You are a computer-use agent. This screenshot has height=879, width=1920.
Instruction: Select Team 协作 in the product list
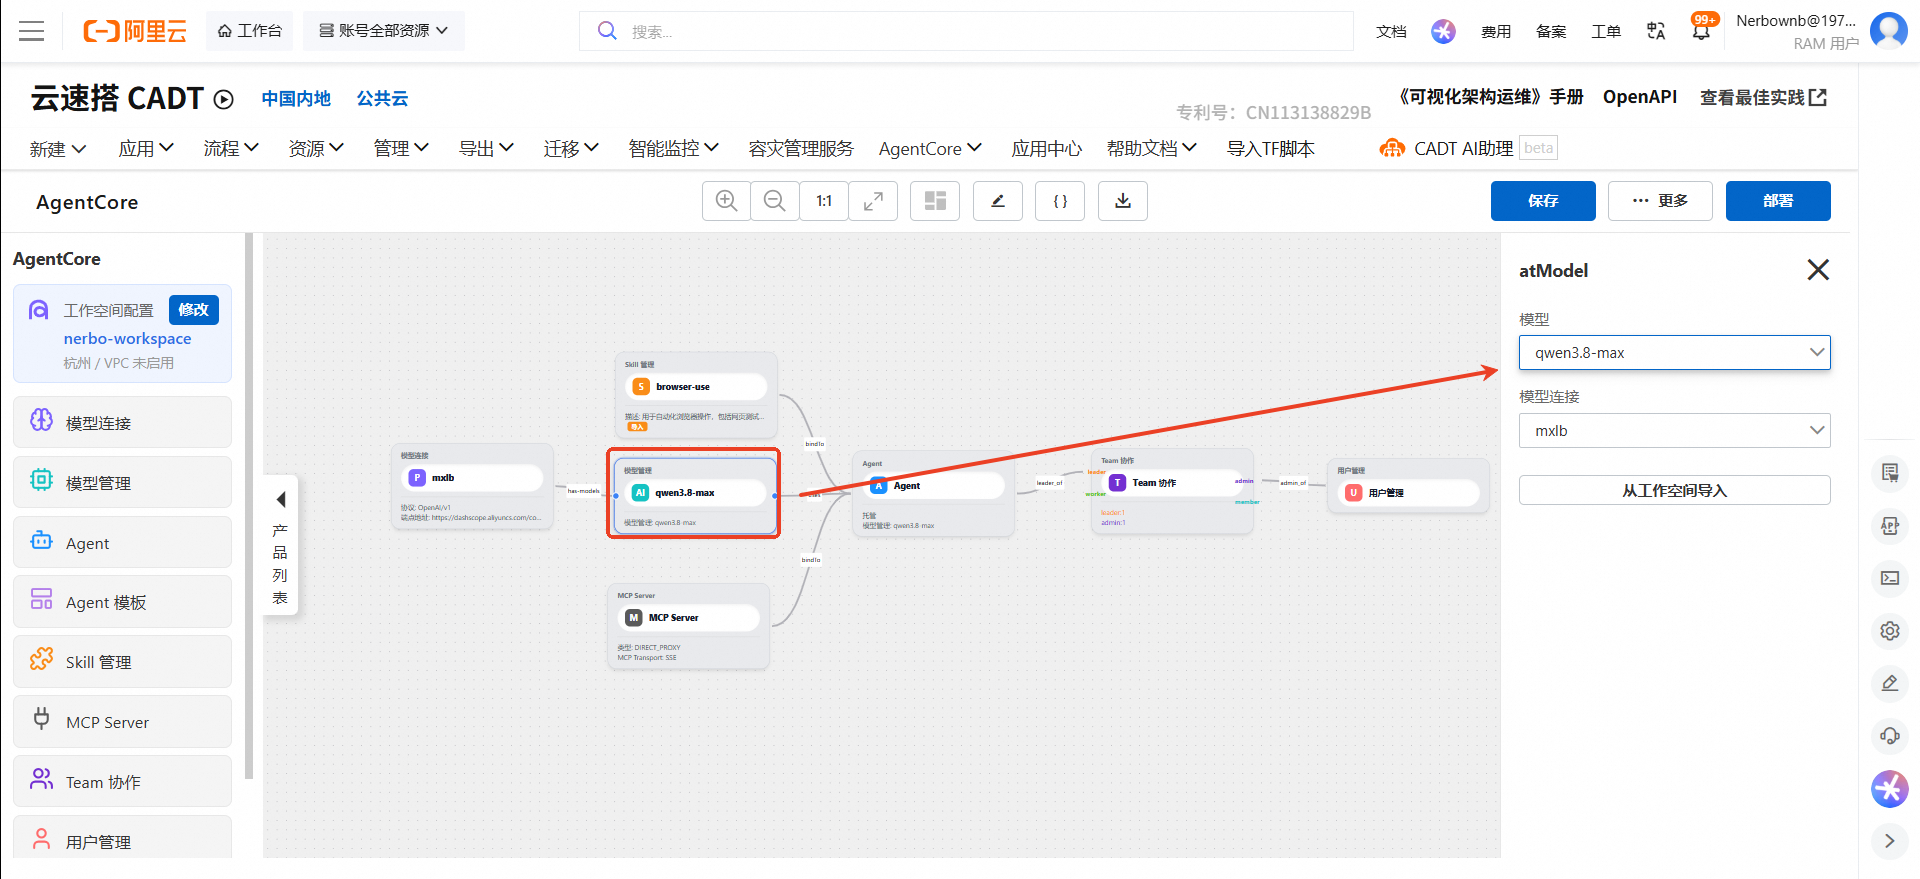[122, 781]
